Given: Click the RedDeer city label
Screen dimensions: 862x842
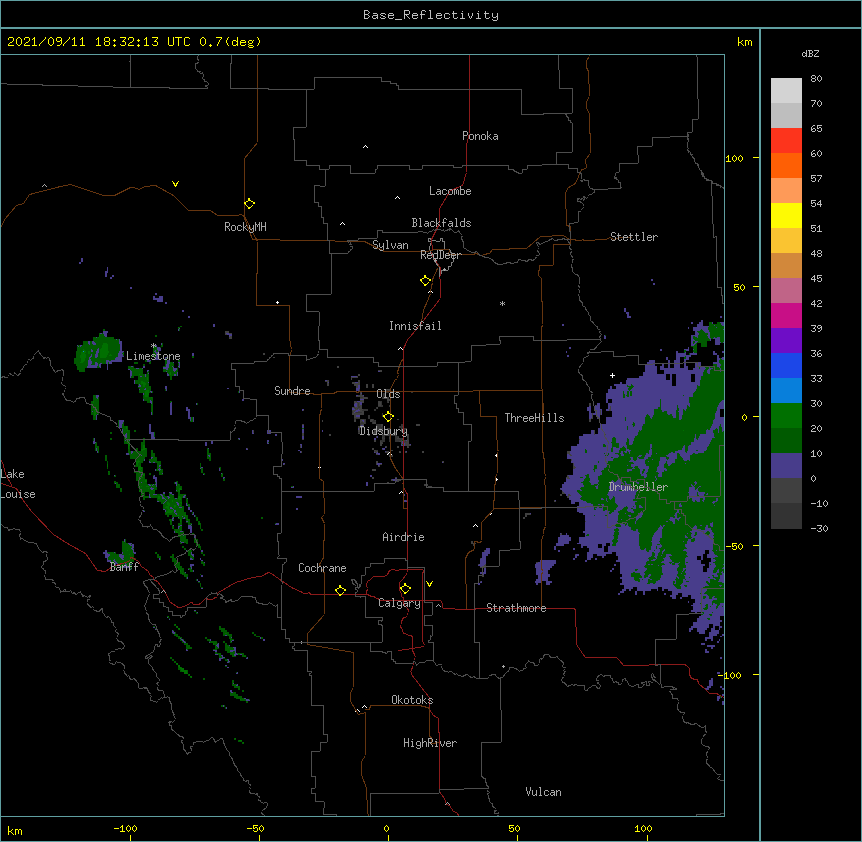Looking at the screenshot, I should pos(440,255).
